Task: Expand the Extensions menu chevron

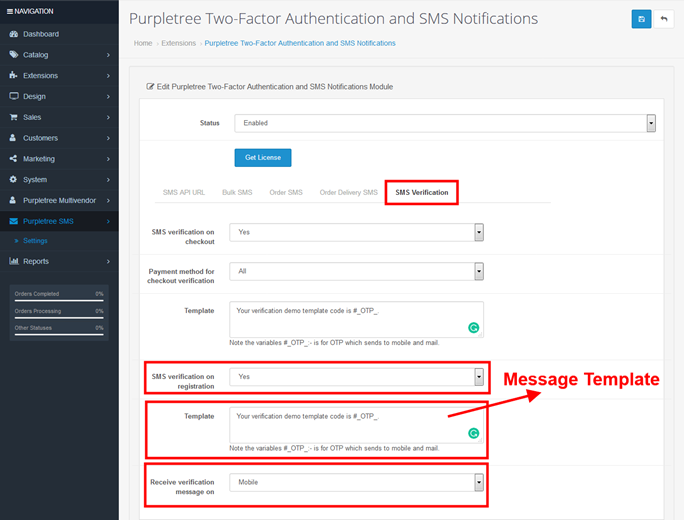Action: click(x=108, y=76)
